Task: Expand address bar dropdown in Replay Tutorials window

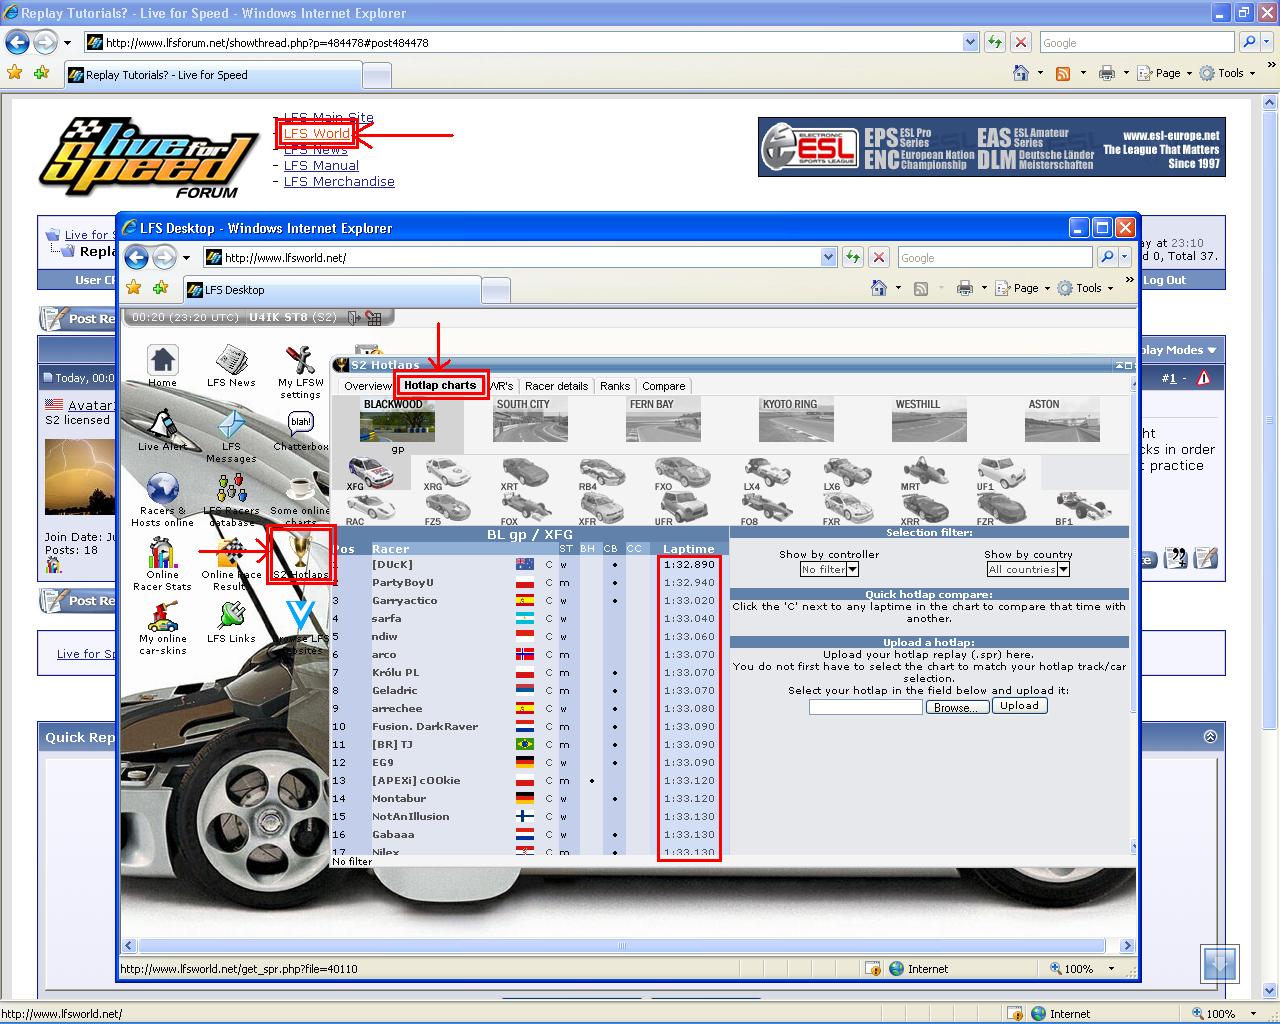Action: click(x=970, y=42)
